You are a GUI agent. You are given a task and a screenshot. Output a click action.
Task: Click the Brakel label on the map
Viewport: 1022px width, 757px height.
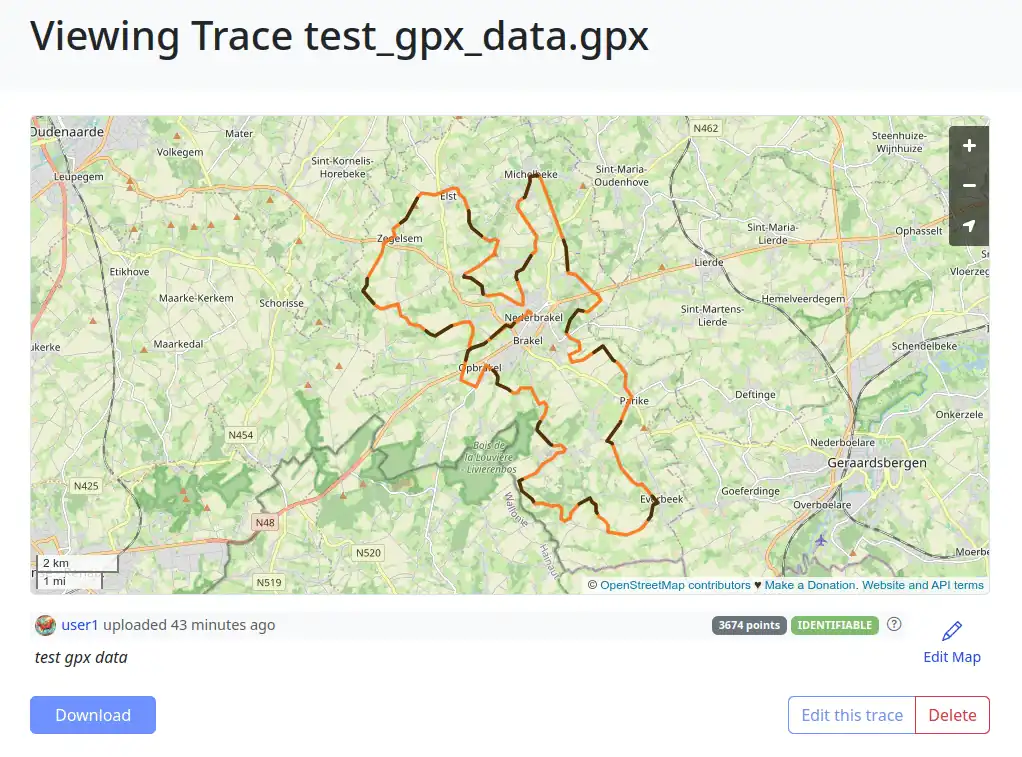point(527,341)
